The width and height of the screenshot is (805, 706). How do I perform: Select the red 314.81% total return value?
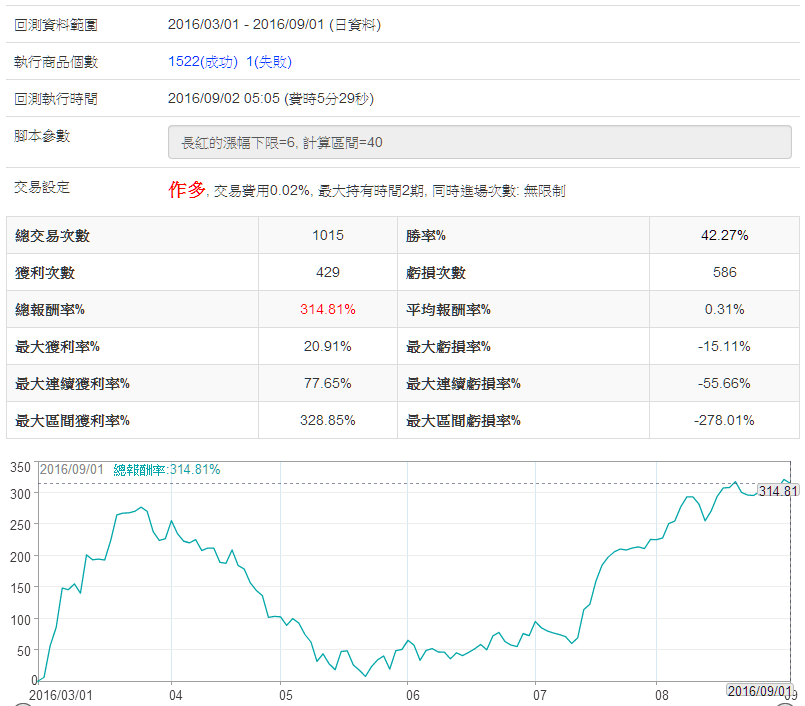pyautogui.click(x=328, y=309)
